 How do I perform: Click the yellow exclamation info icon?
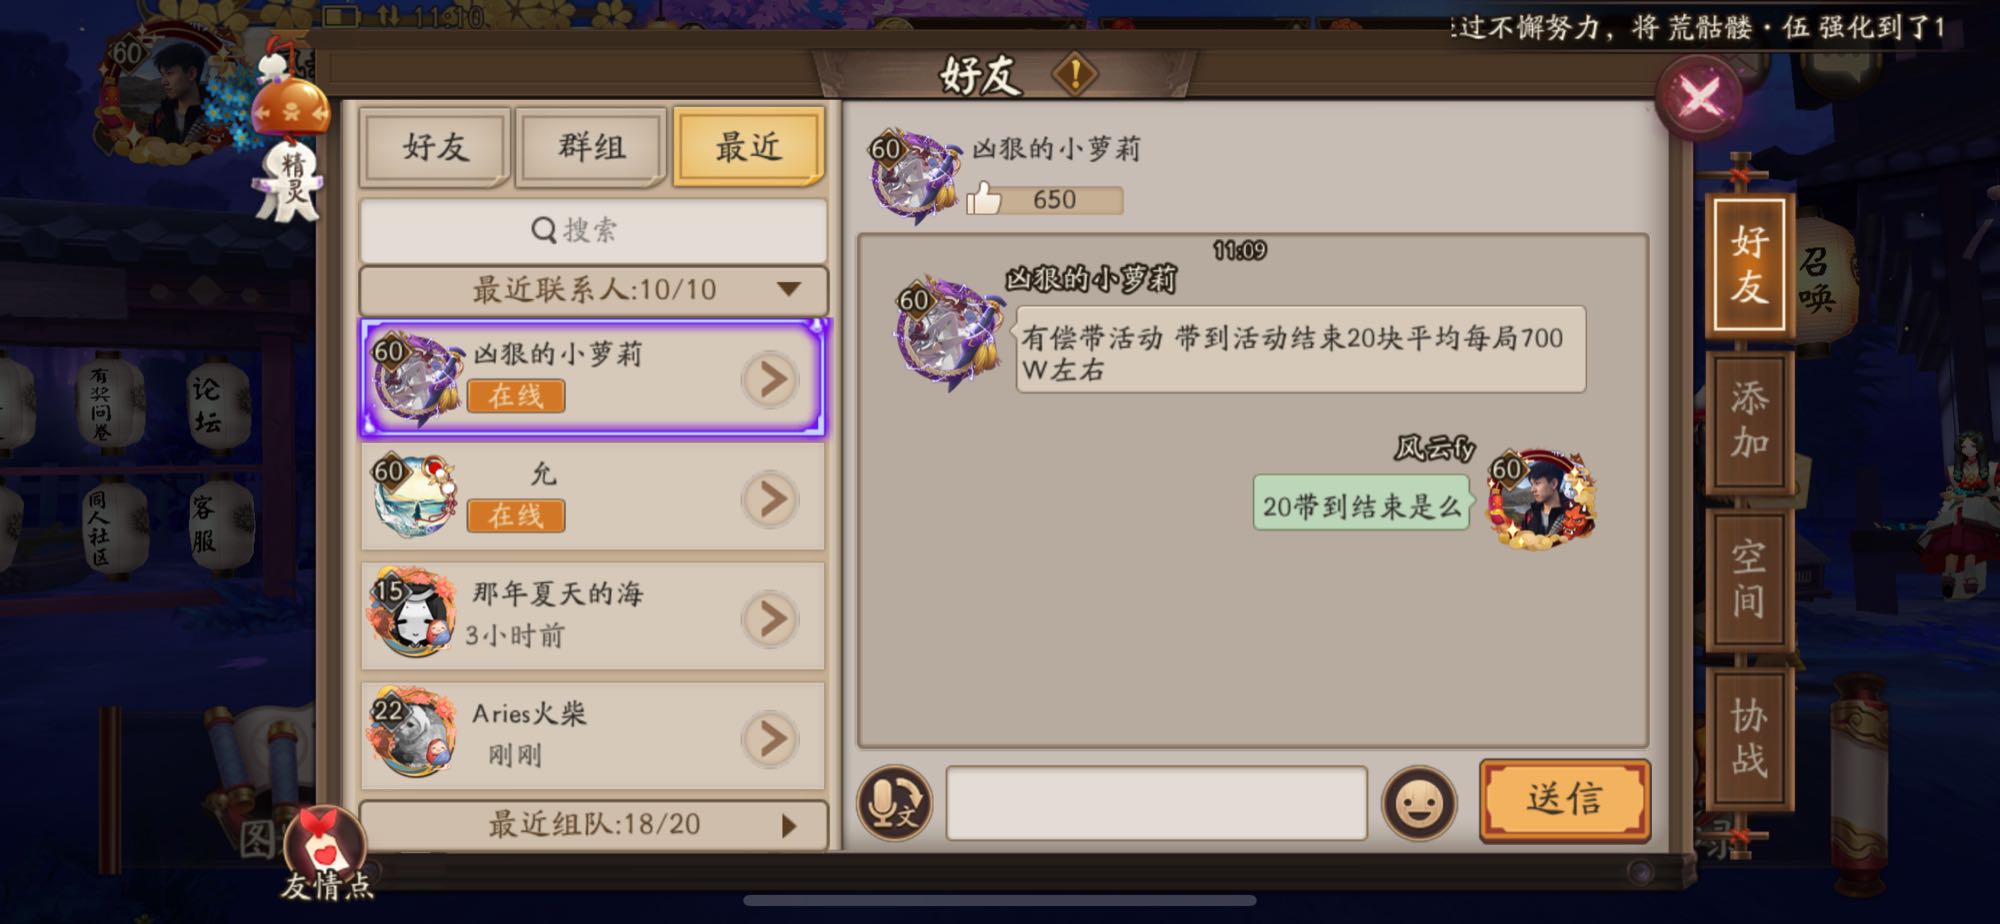[x=1075, y=74]
